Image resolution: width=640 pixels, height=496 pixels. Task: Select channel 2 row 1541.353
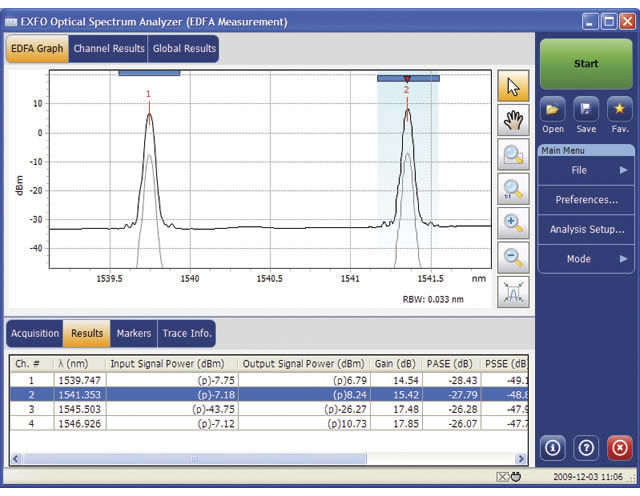(269, 395)
